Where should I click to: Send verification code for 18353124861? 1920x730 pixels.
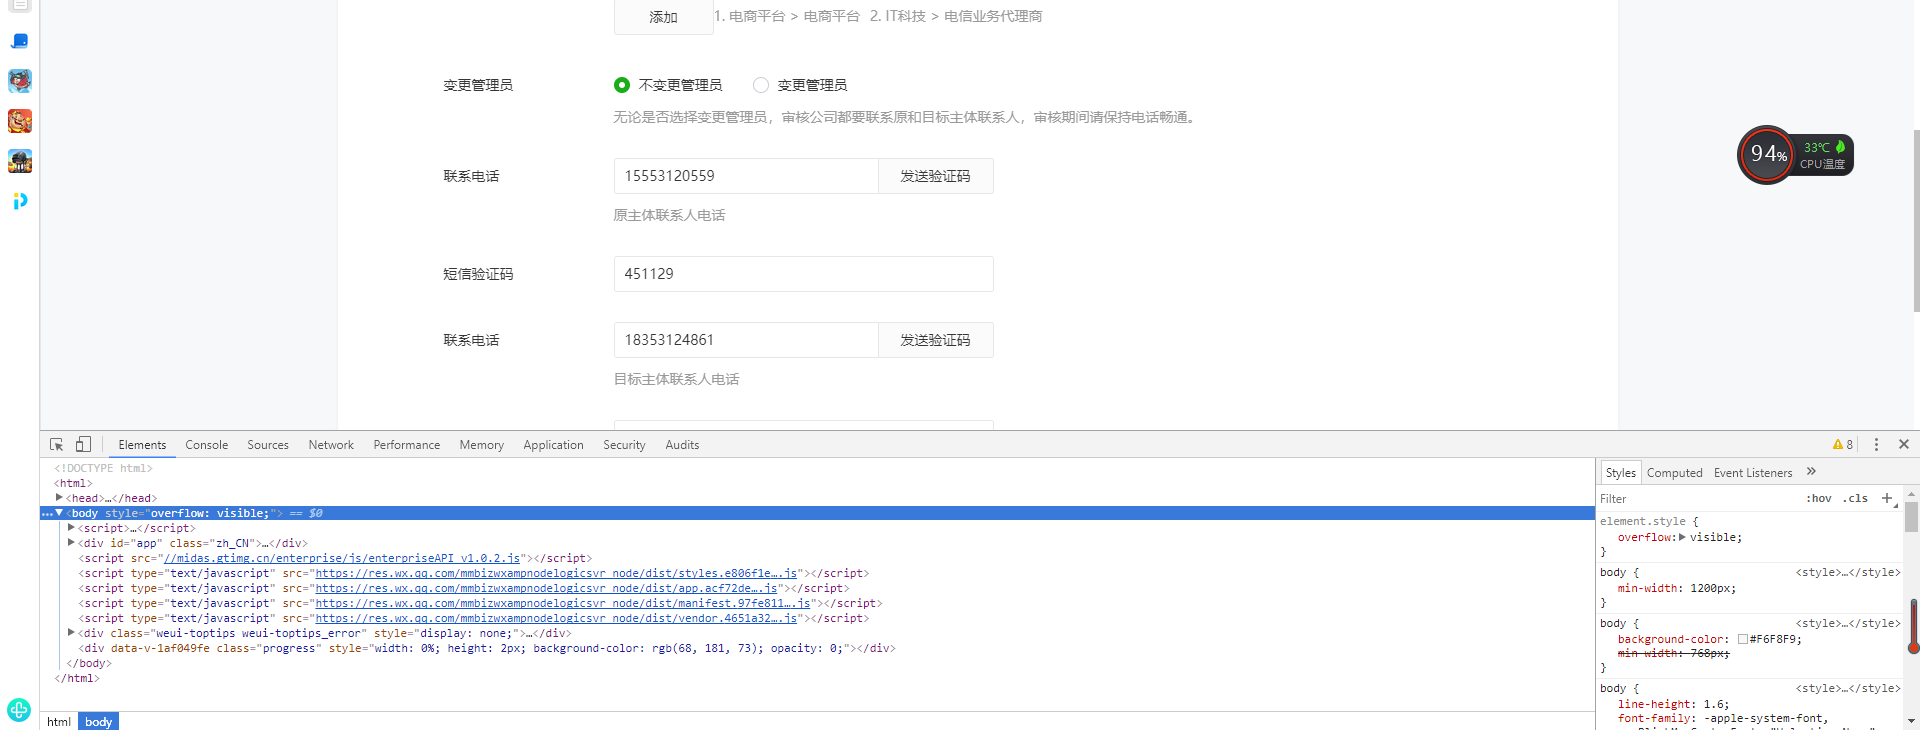pyautogui.click(x=935, y=340)
